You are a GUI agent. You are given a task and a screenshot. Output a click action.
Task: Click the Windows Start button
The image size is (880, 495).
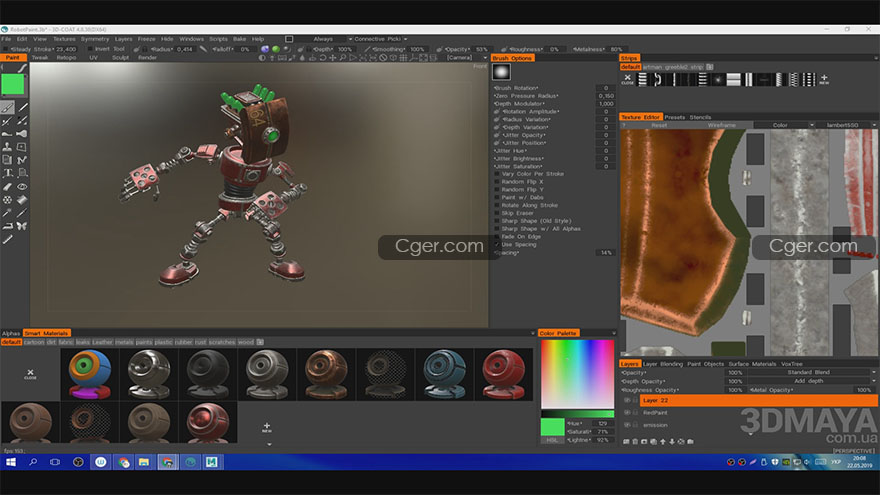pos(11,462)
